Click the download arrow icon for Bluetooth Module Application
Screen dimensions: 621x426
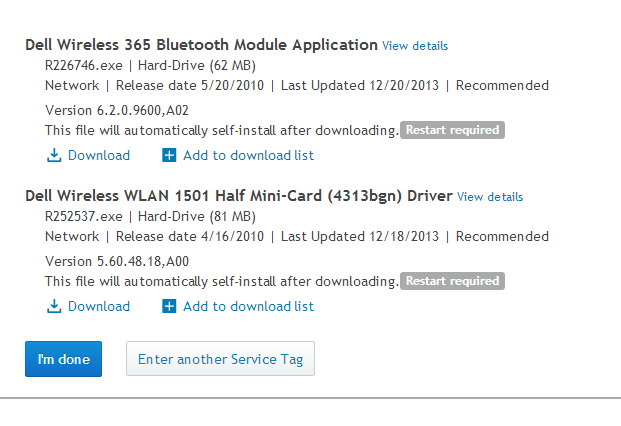coord(54,156)
